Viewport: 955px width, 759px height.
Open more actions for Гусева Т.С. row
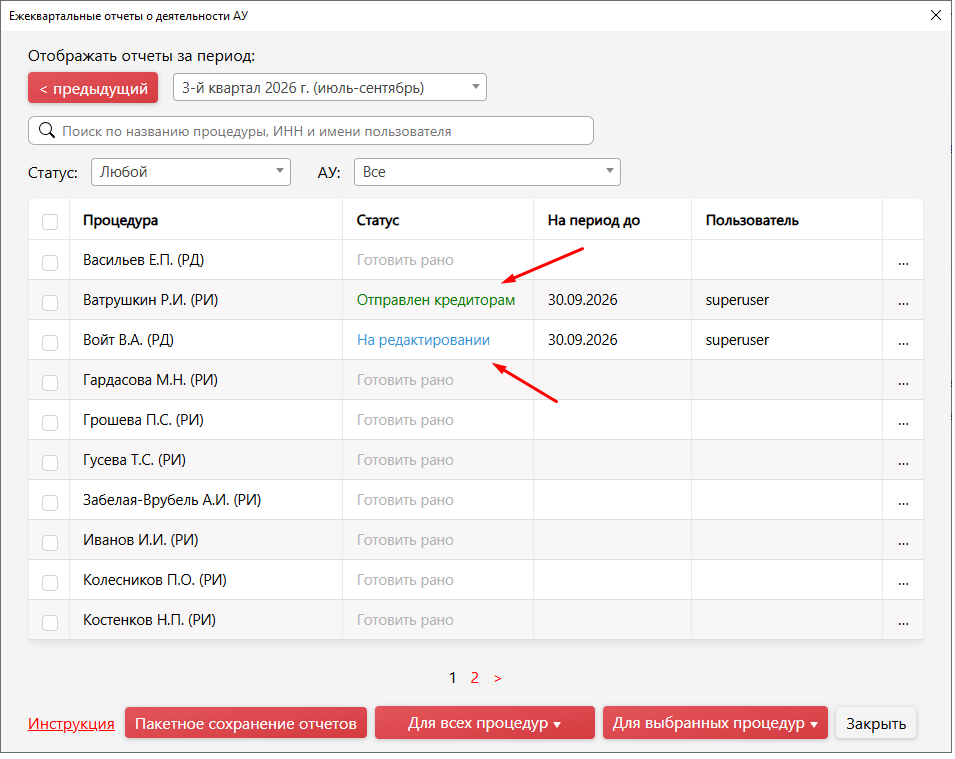coord(903,463)
